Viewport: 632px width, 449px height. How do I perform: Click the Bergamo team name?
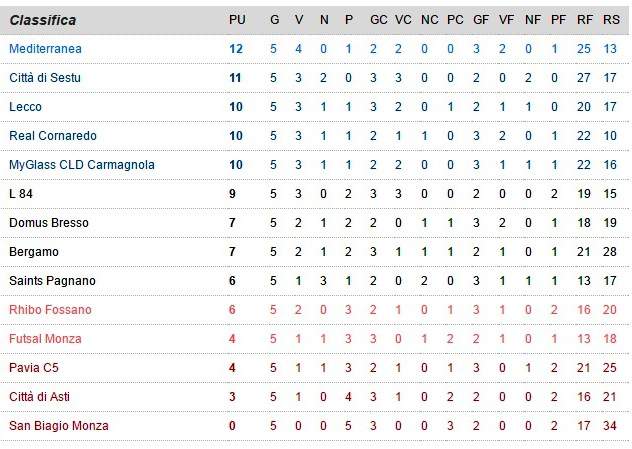34,251
